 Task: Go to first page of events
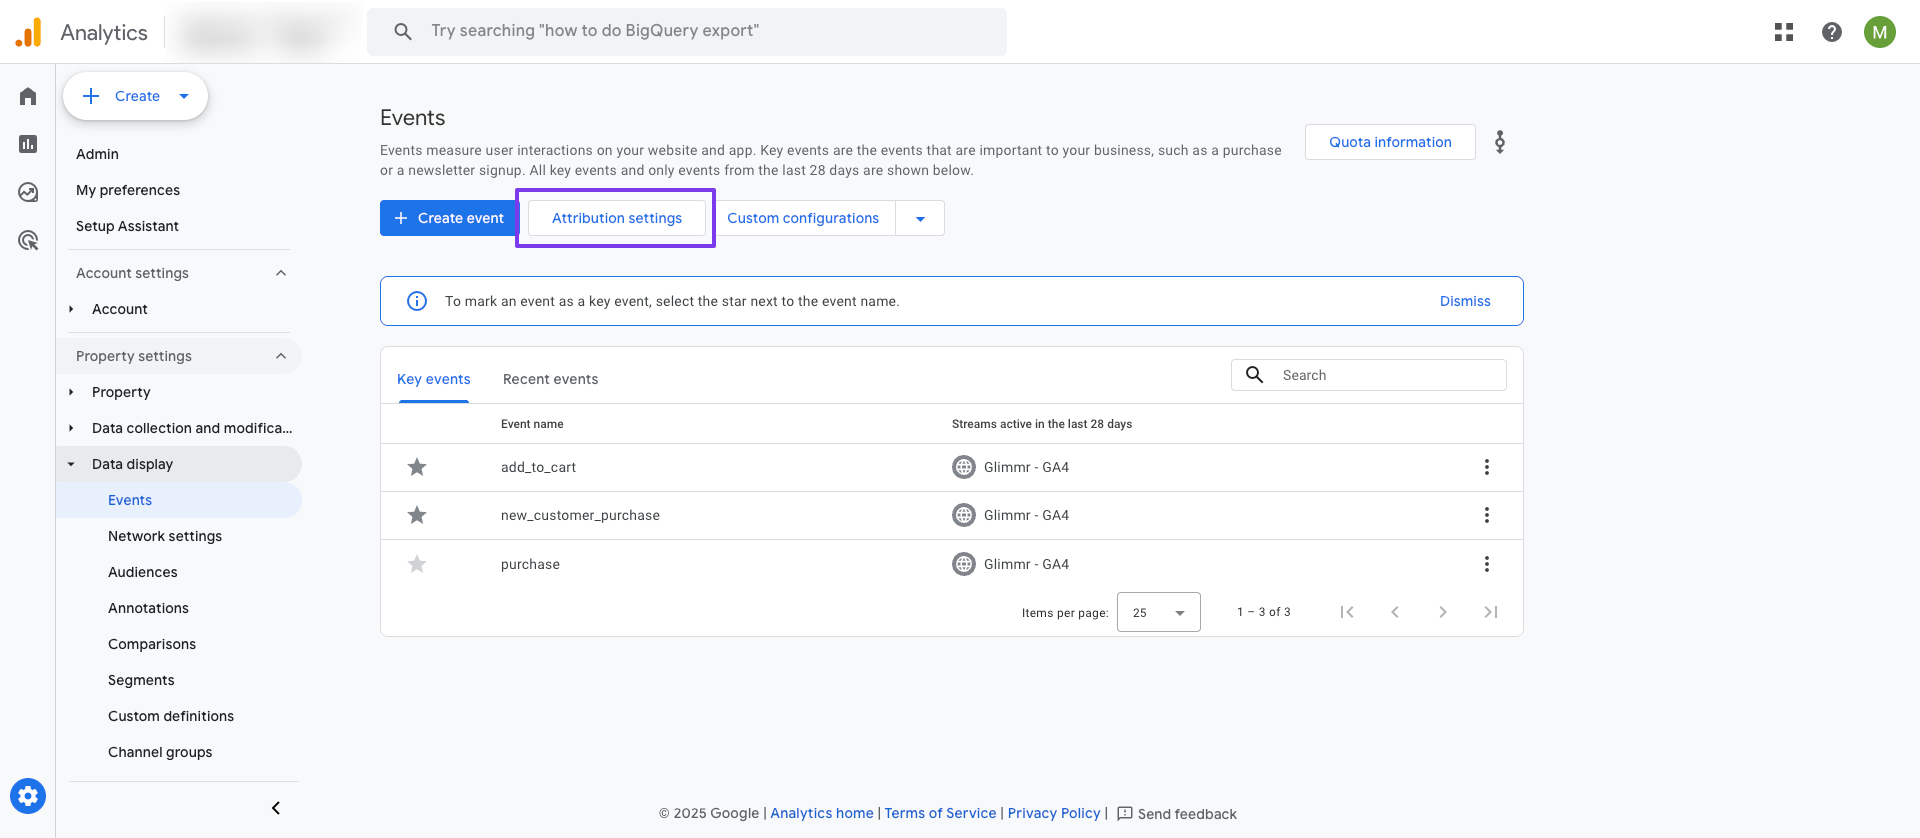pos(1347,612)
